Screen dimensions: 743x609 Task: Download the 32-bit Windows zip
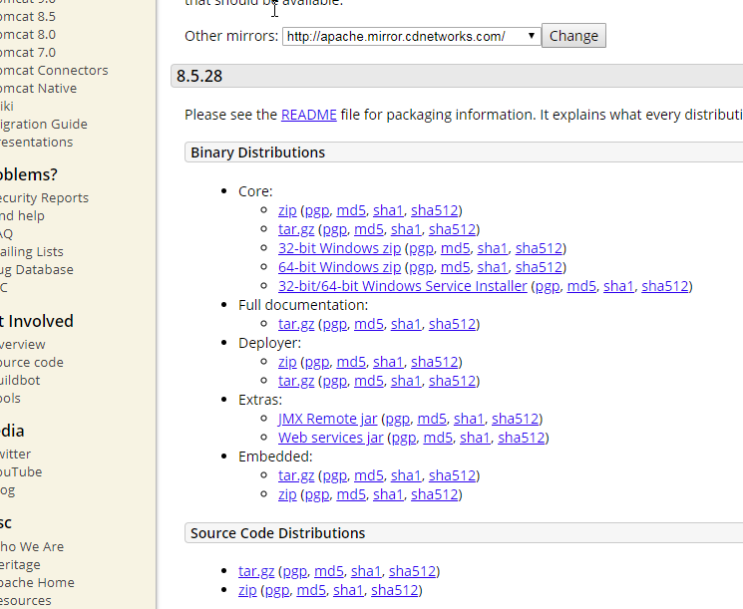tap(339, 248)
